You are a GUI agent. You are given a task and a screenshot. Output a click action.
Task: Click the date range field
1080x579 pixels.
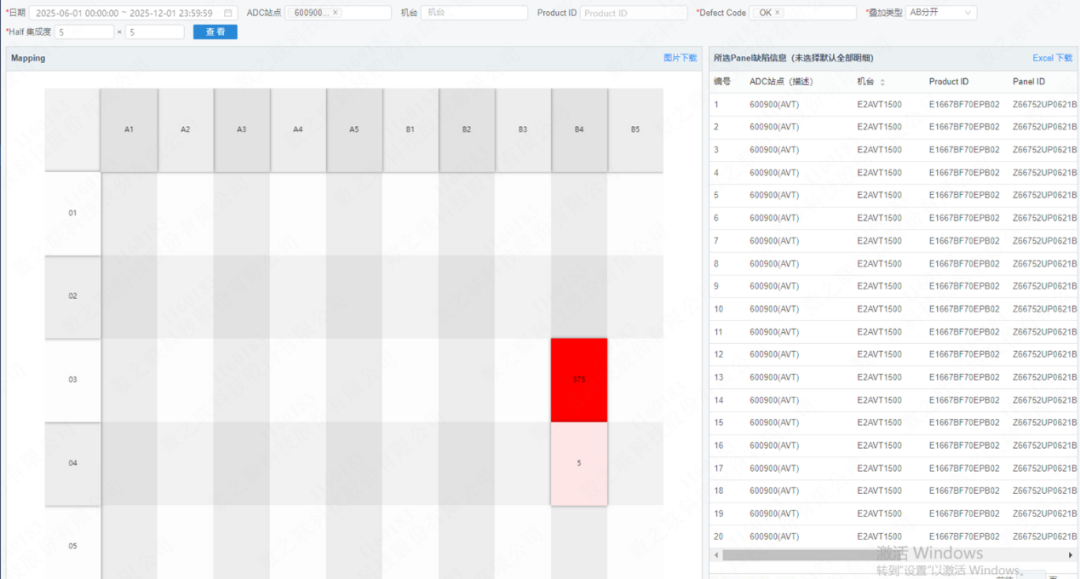(x=133, y=12)
